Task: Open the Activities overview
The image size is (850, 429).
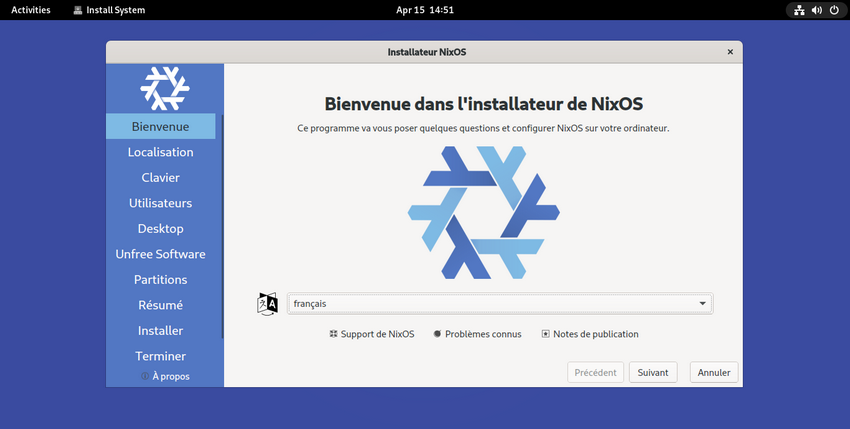Action: tap(31, 10)
